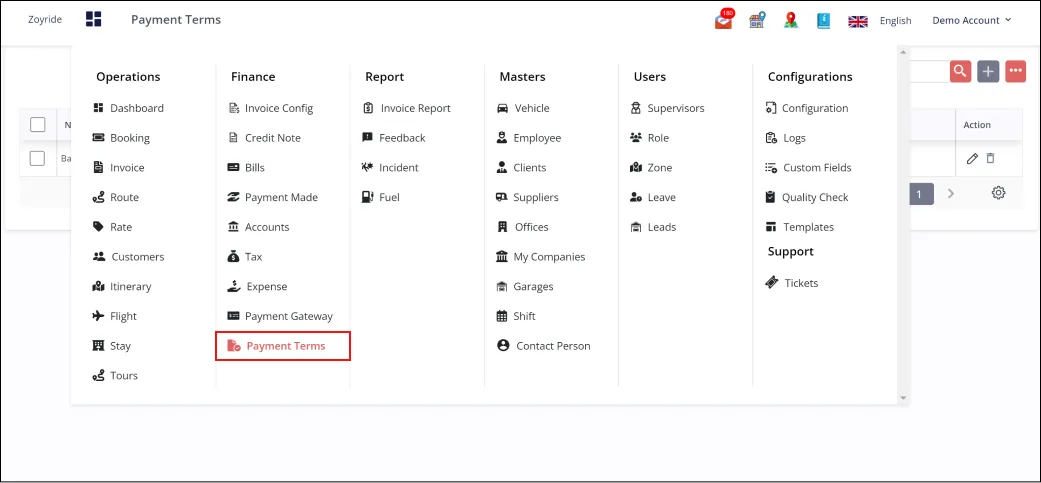Click the Supervisors icon under Users
The width and height of the screenshot is (1041, 483).
tap(635, 108)
